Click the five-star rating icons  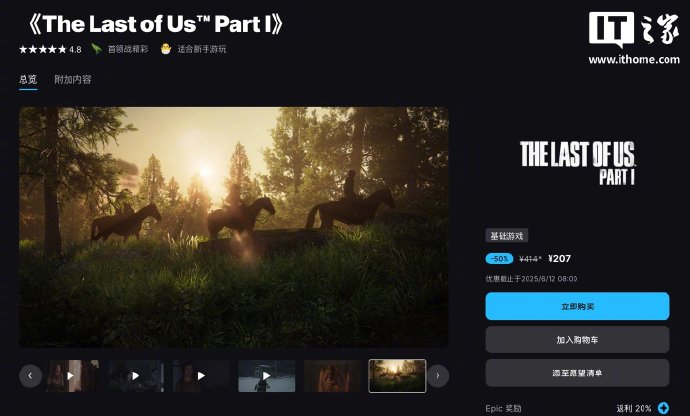43,49
